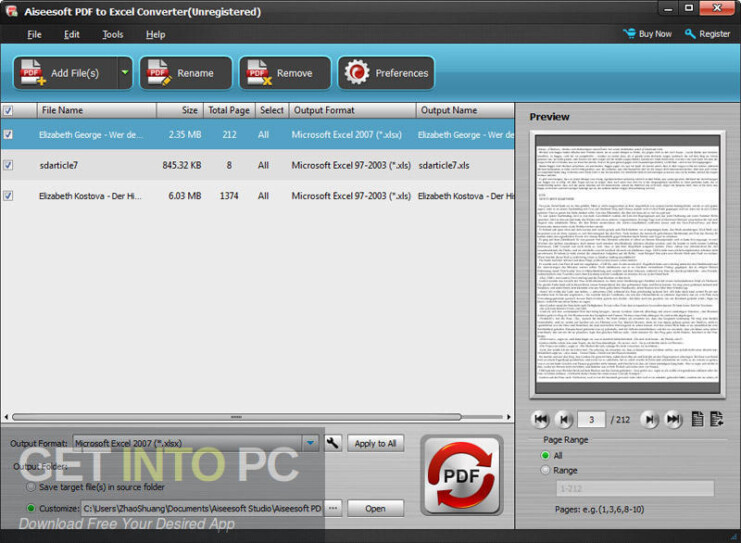Click output format cell for sdarticle7

[351, 165]
